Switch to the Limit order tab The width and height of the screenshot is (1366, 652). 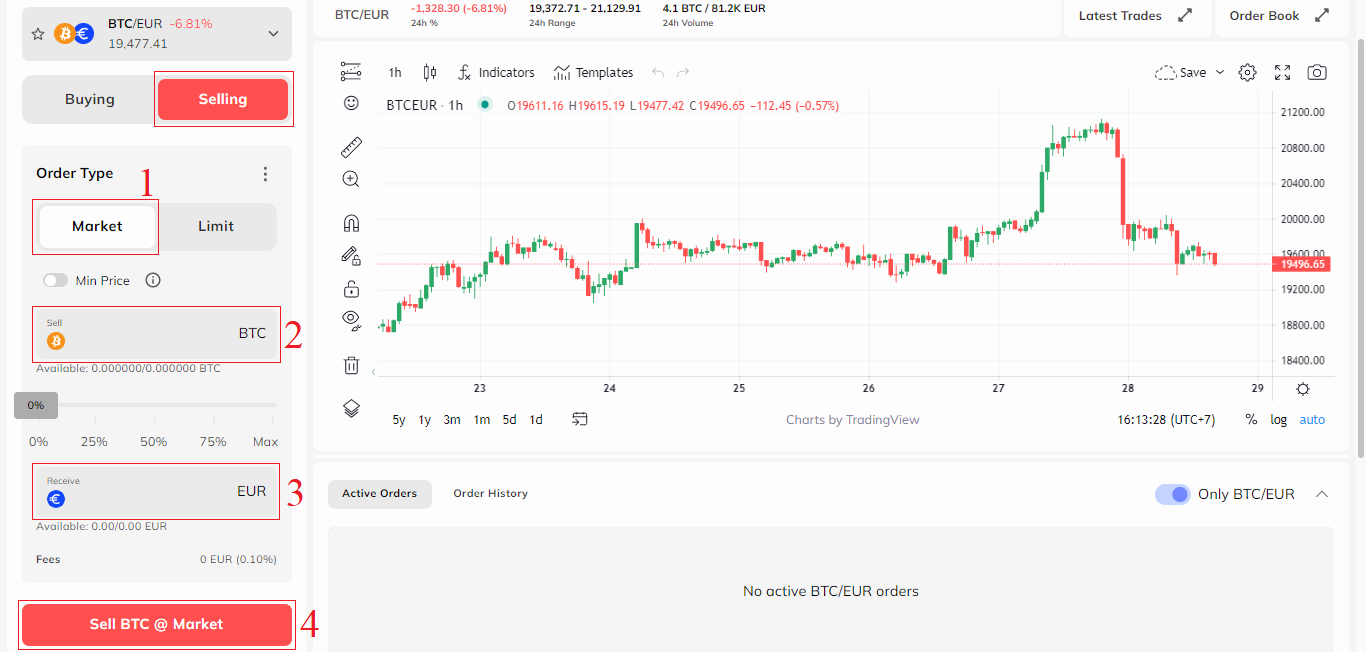(216, 226)
